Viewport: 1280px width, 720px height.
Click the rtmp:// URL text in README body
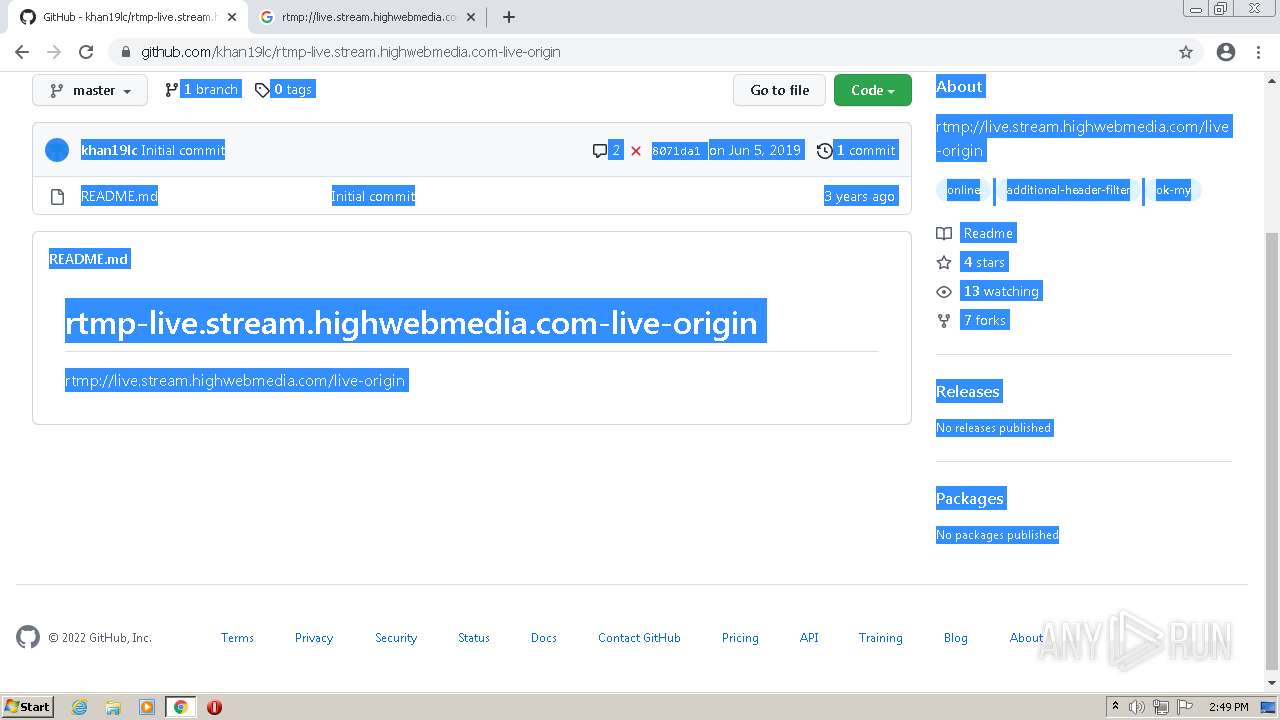point(235,380)
